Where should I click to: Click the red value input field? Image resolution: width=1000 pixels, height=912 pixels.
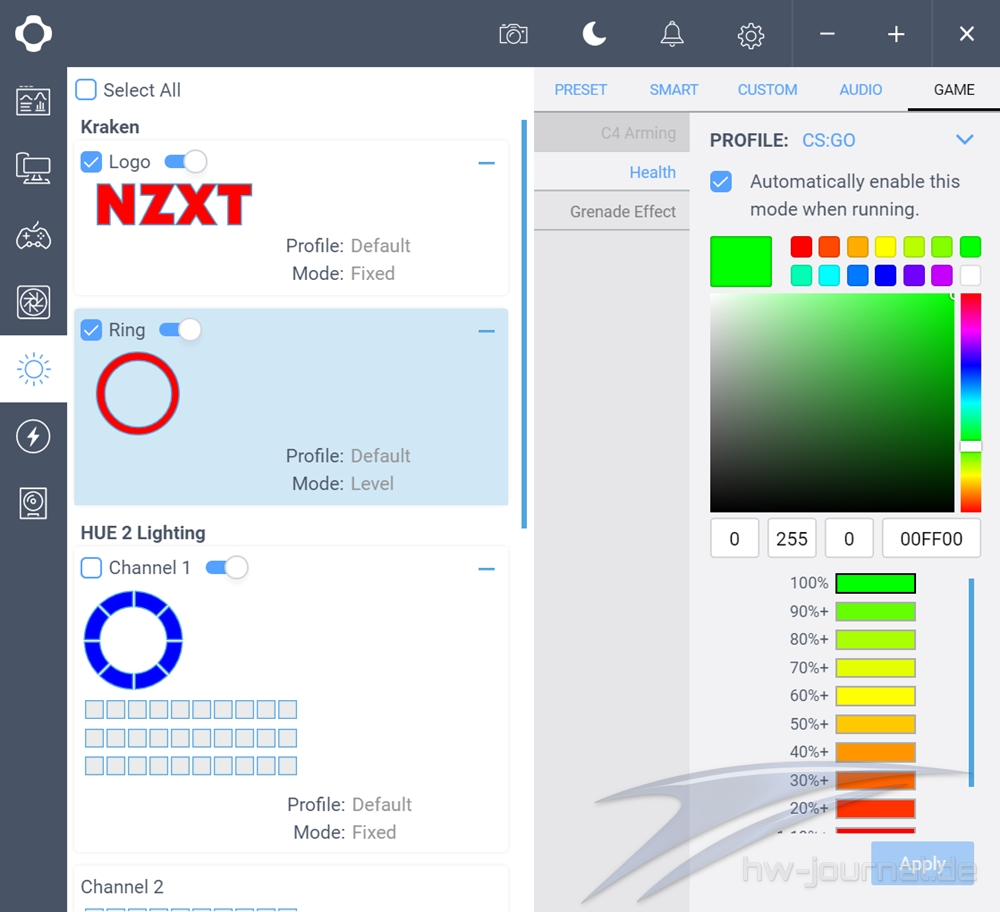[x=734, y=538]
